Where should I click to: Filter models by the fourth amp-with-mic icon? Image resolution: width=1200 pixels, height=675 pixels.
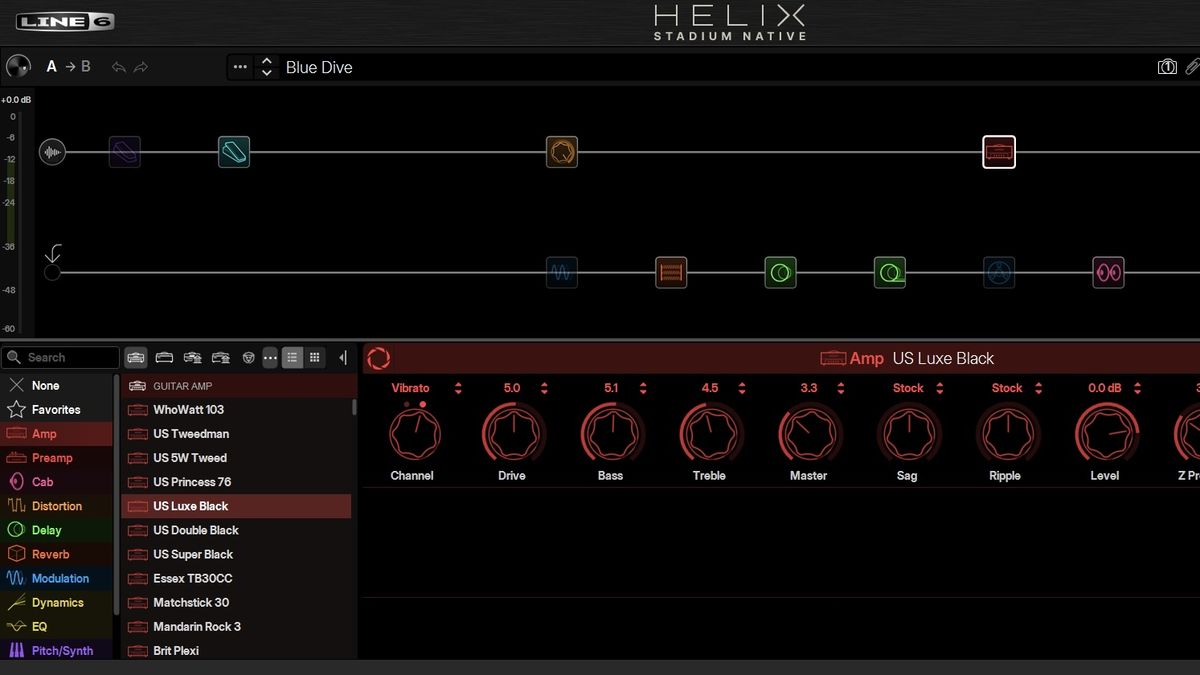pyautogui.click(x=221, y=357)
